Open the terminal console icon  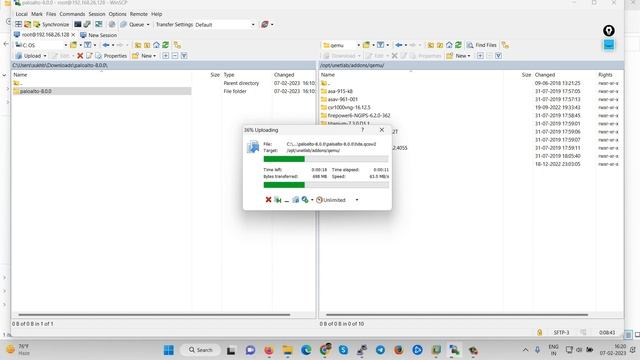click(78, 24)
